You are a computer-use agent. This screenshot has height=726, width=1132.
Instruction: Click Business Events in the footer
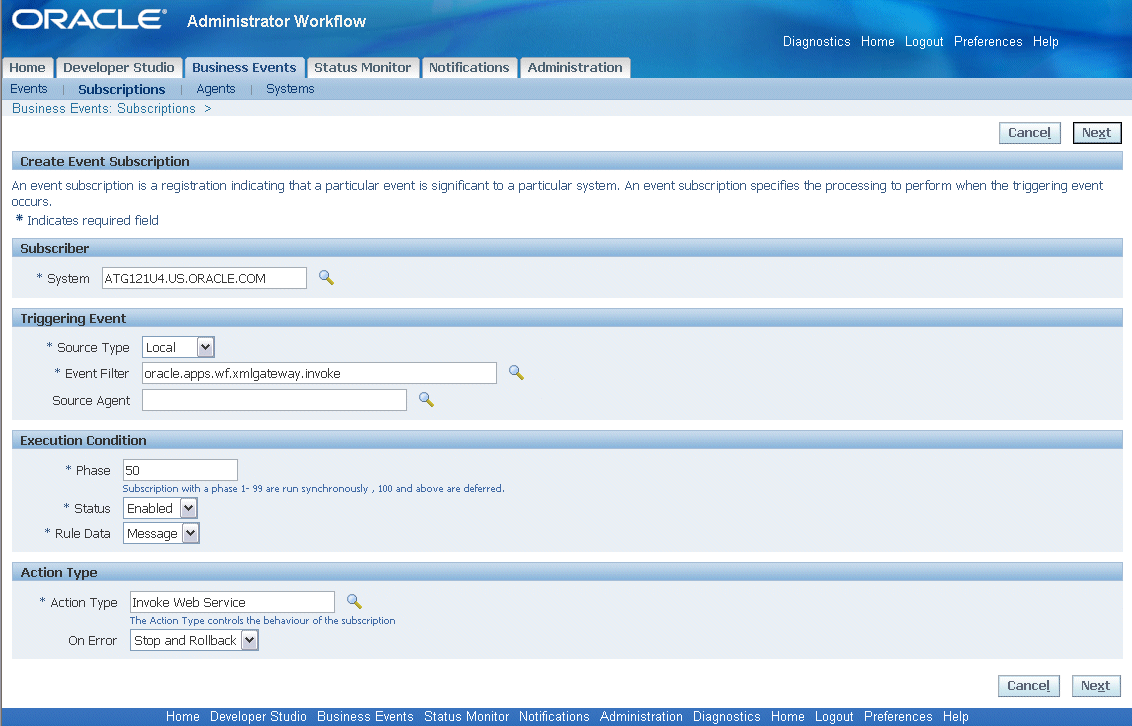pos(365,717)
